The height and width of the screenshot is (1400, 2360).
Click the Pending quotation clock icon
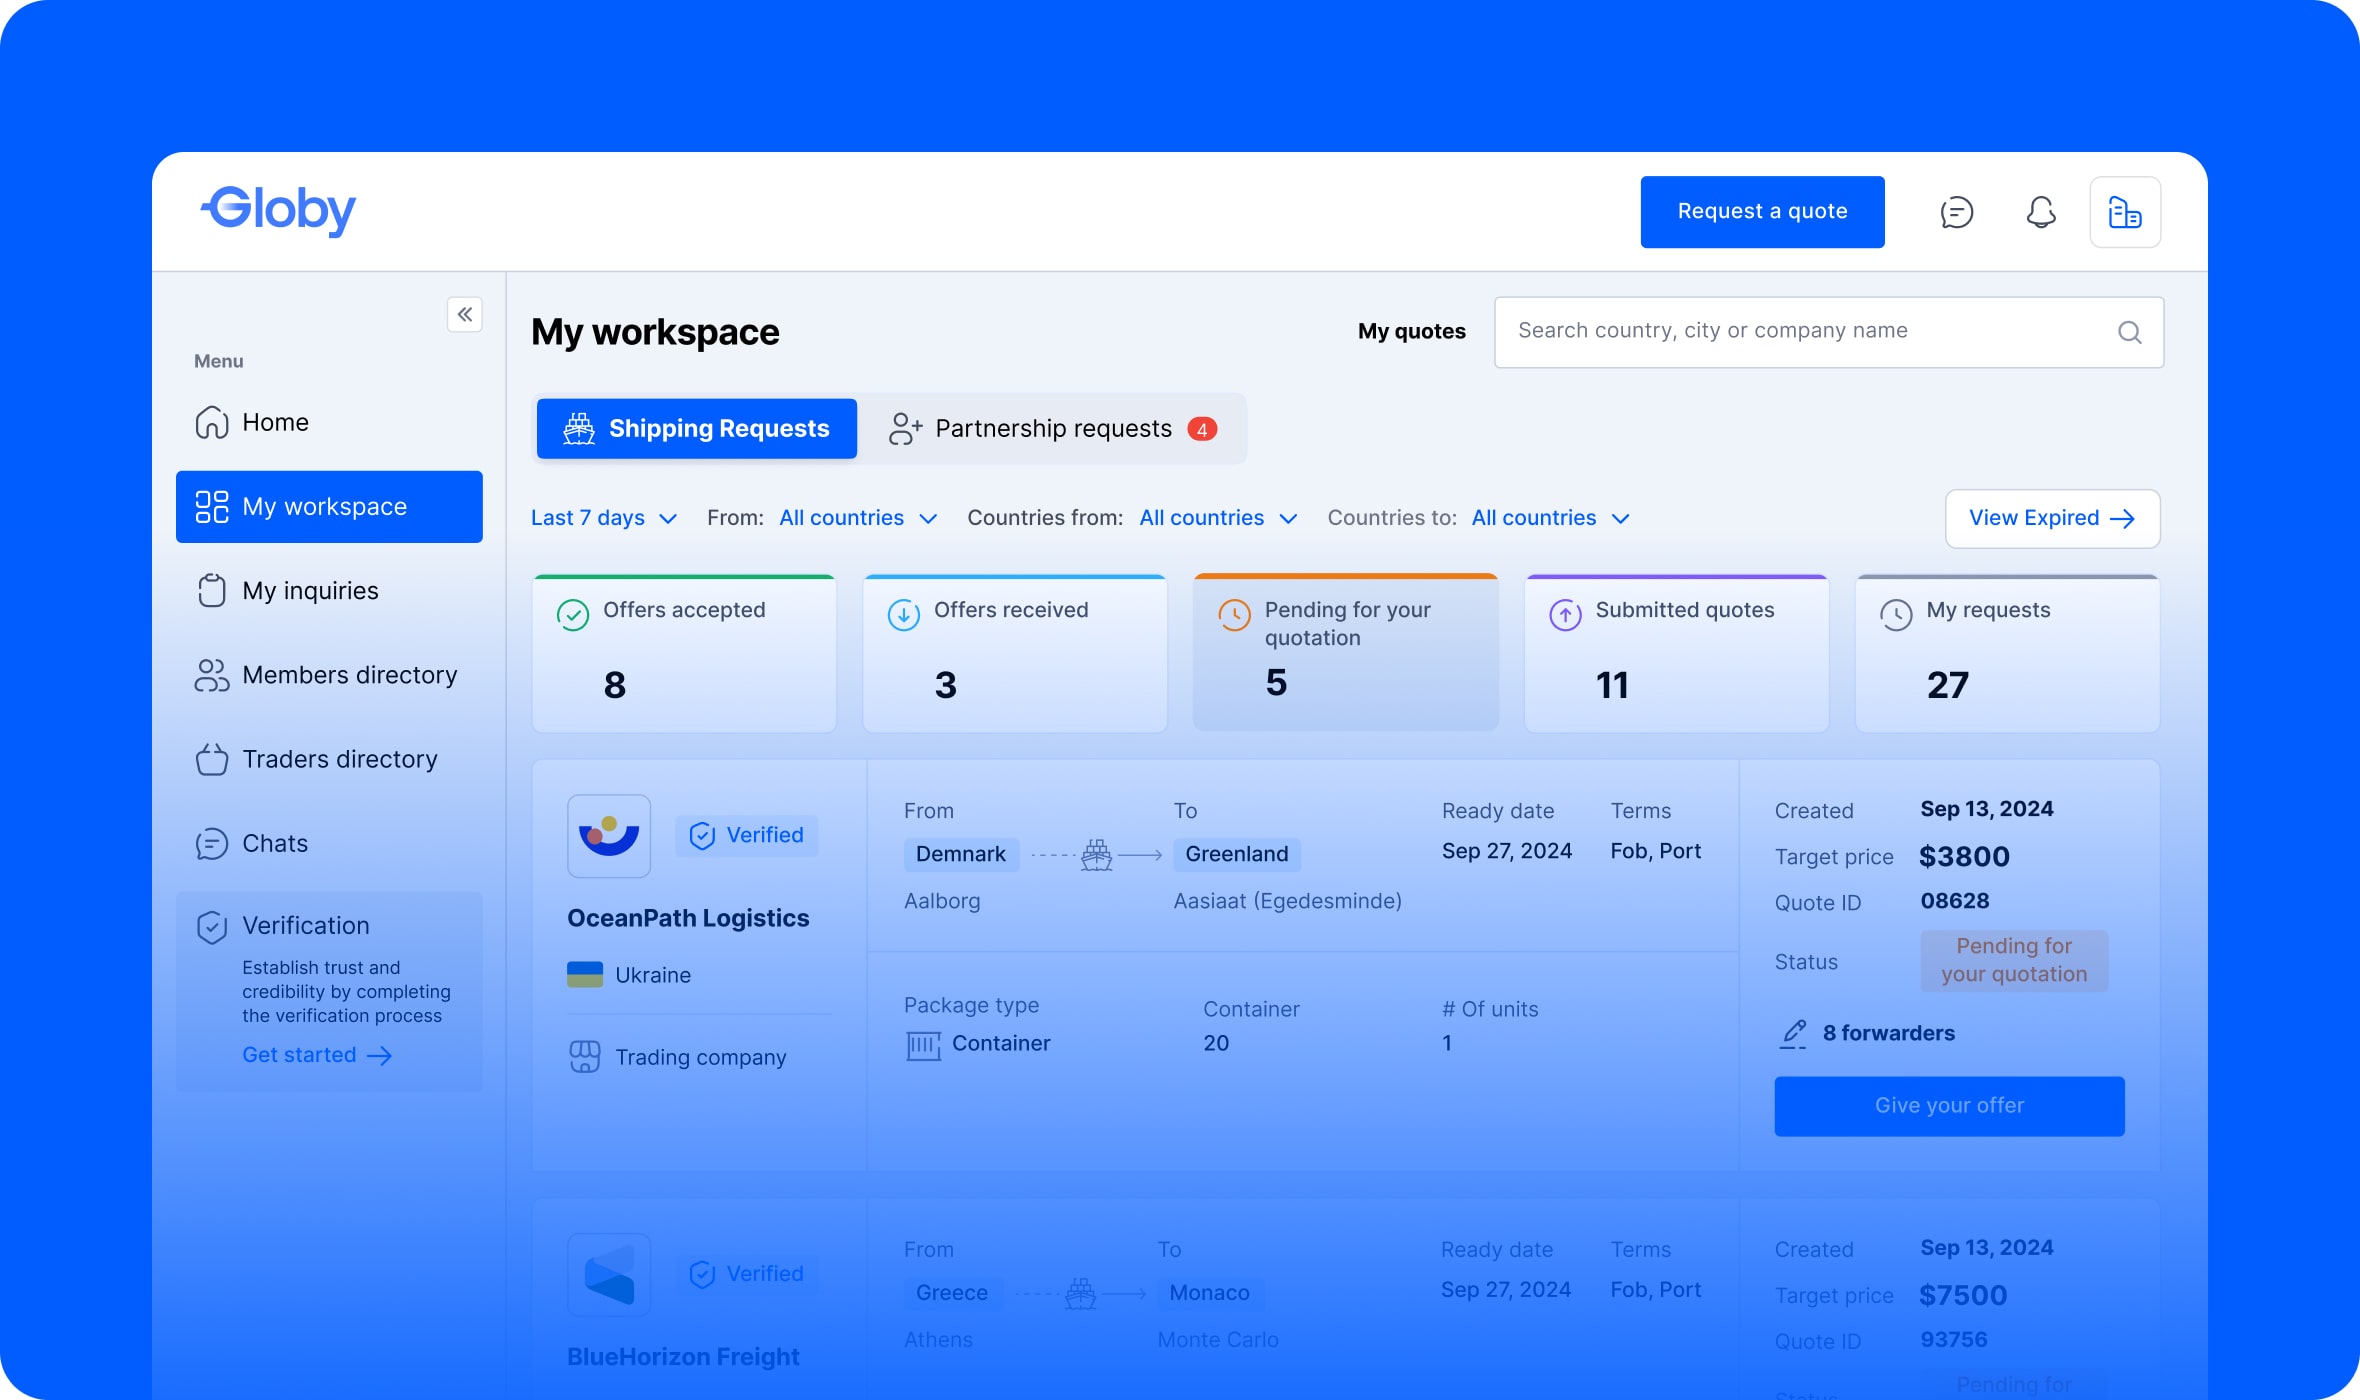(x=1234, y=615)
